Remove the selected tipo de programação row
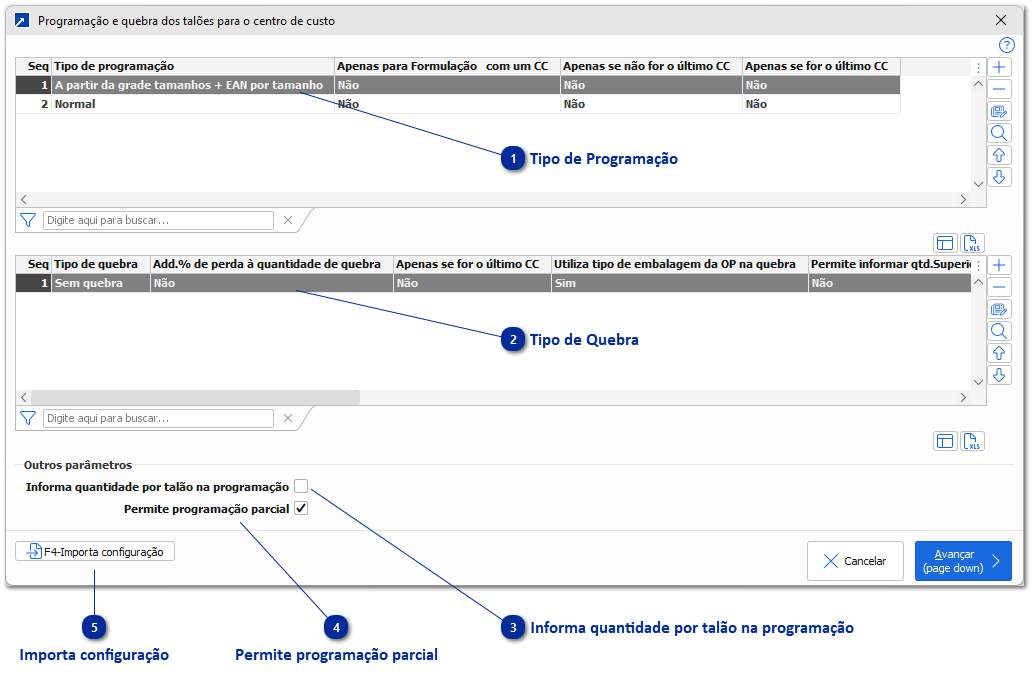The width and height of the screenshot is (1033, 681). 999,89
